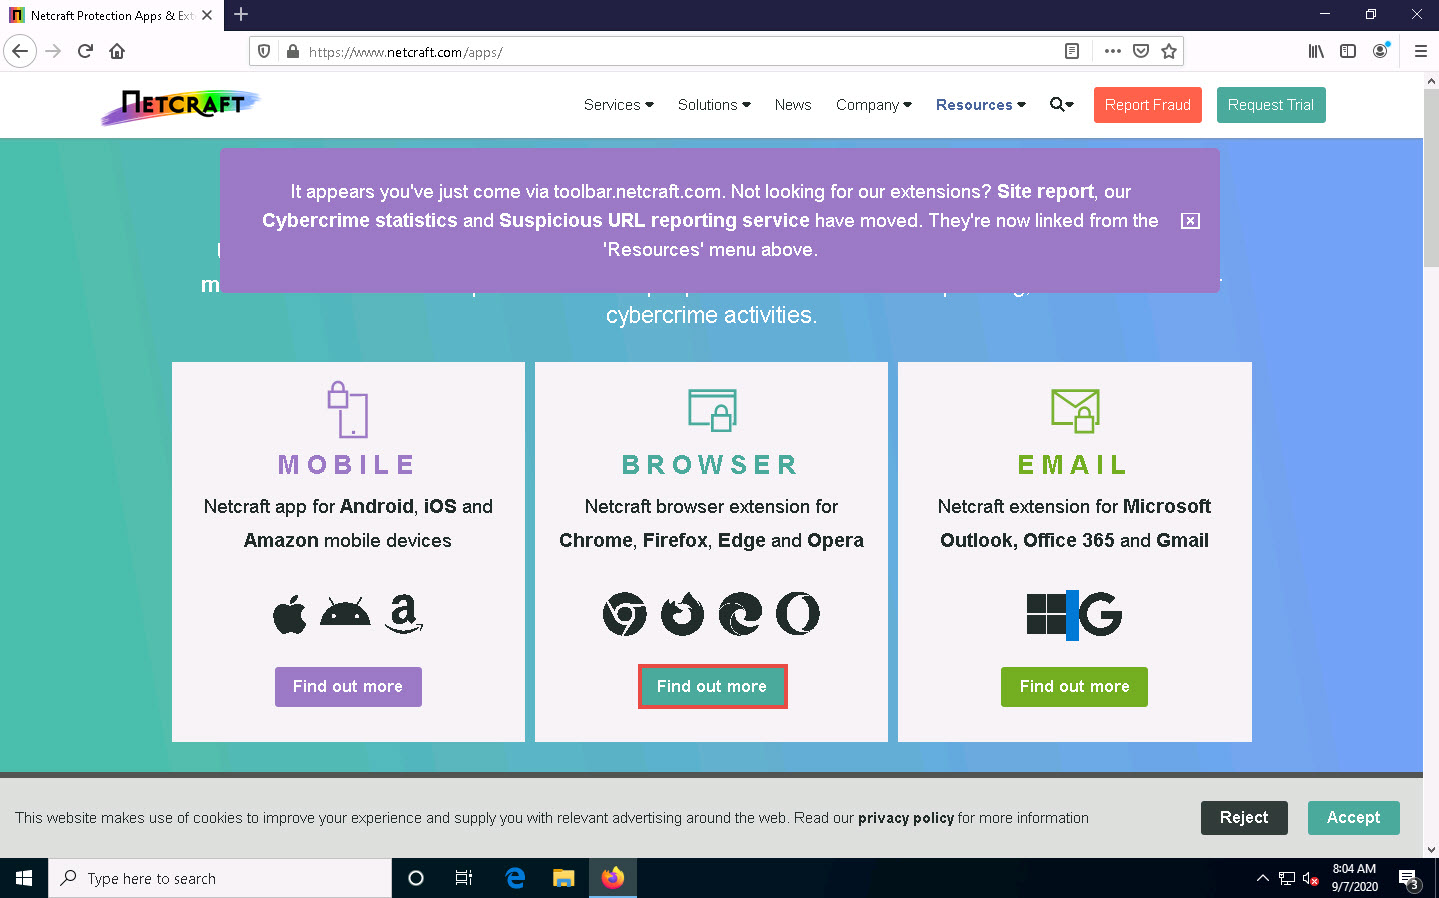The height and width of the screenshot is (898, 1439).
Task: Open Task View on the taskbar
Action: coord(464,878)
